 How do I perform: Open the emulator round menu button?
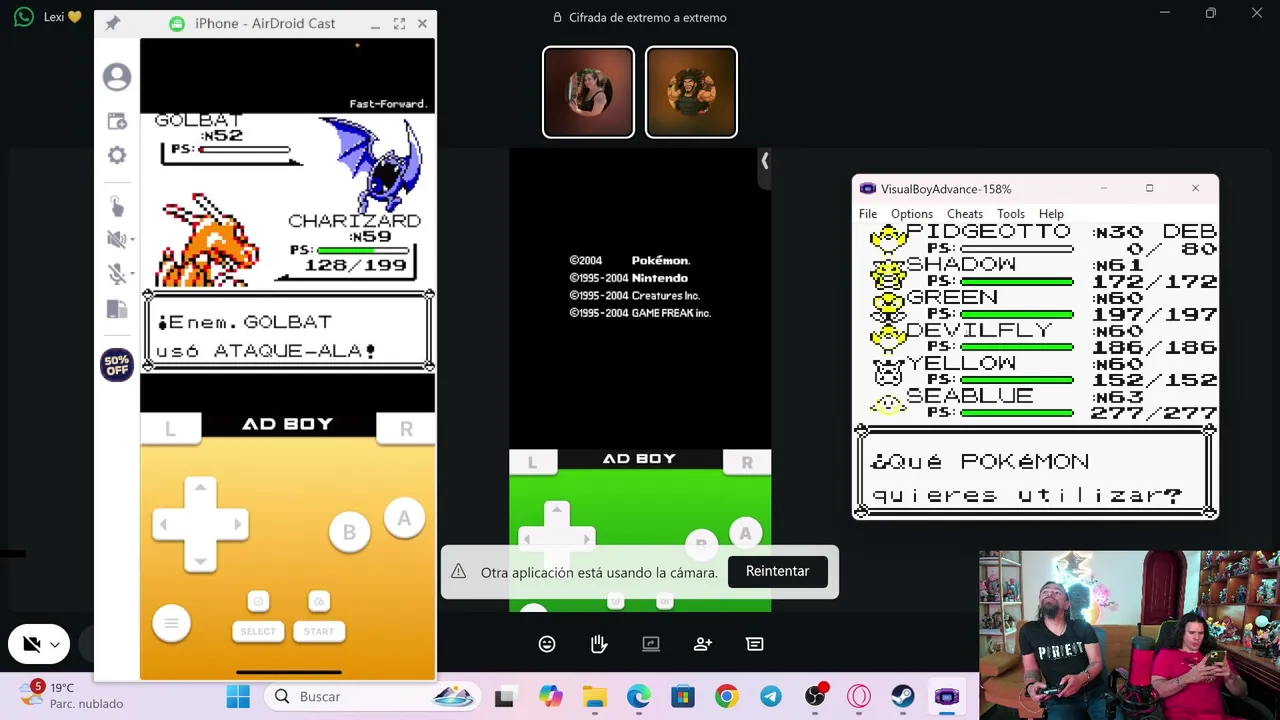(171, 624)
